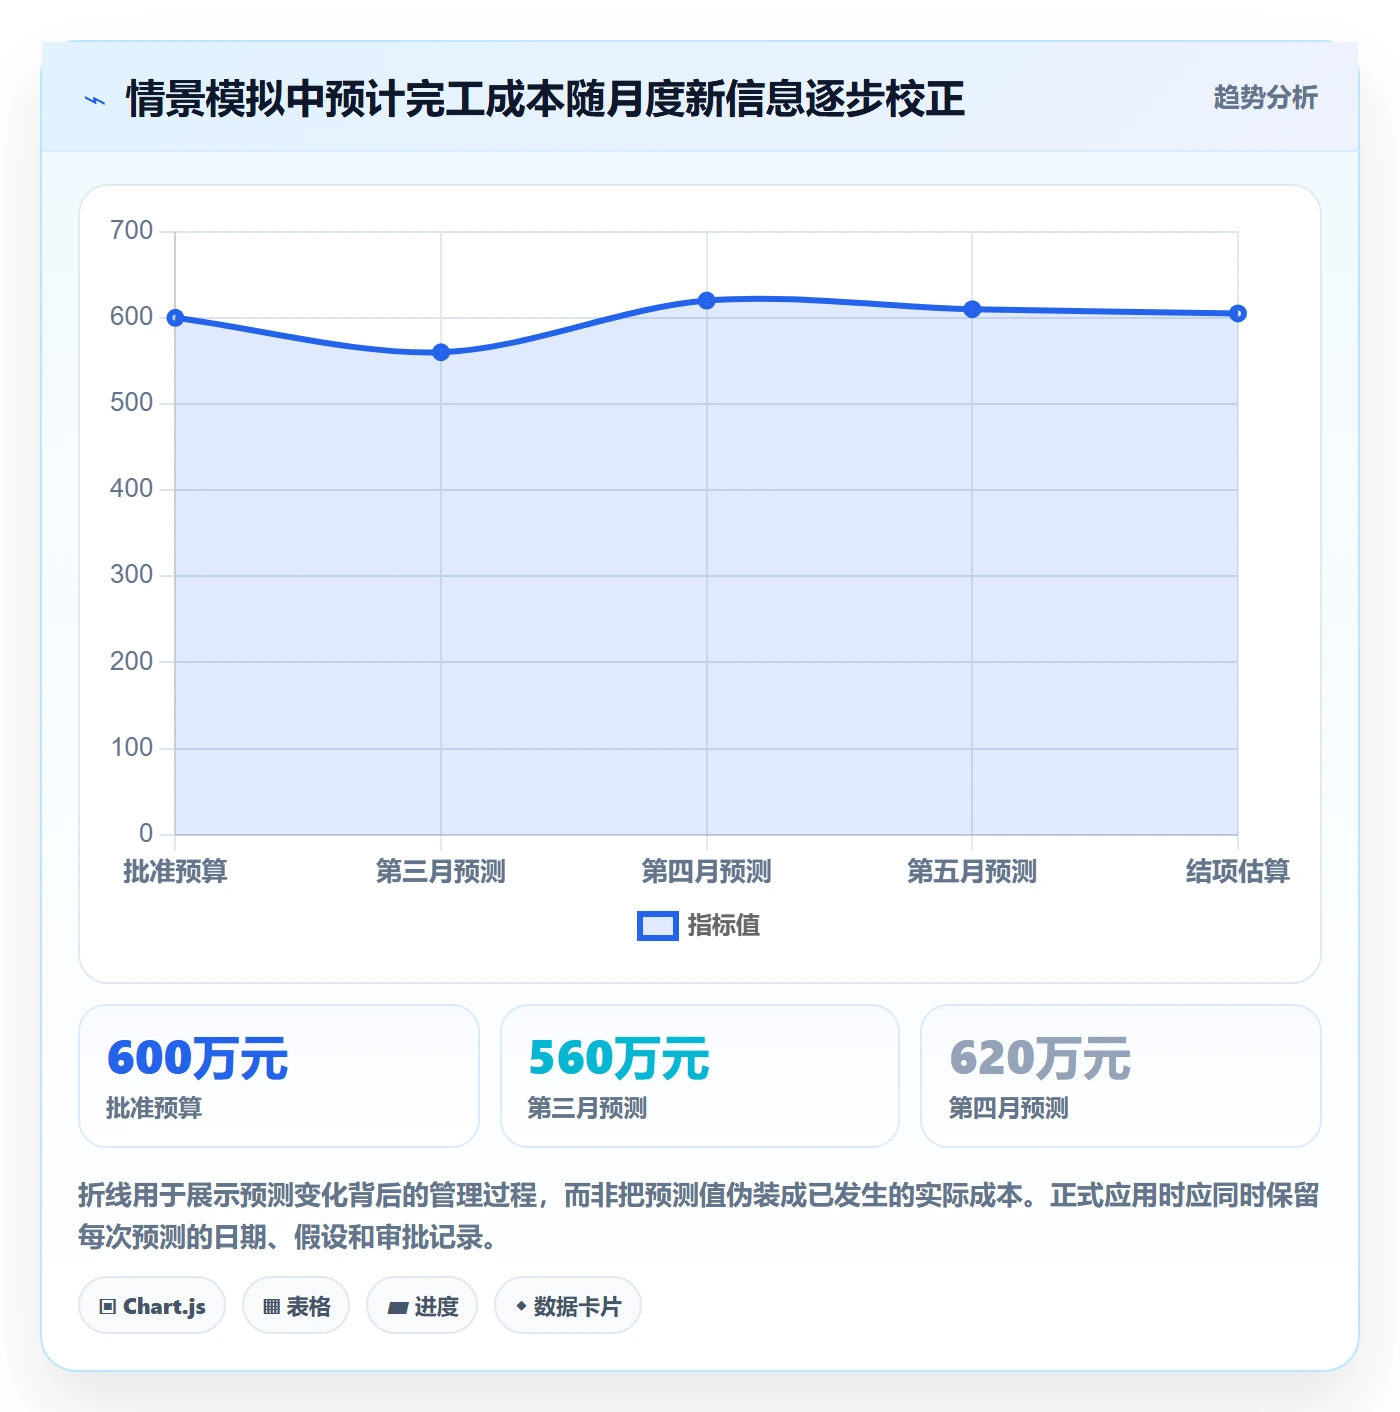Screen dimensions: 1400x1412
Task: Select the 第五月预测 data point on the line
Action: [x=972, y=309]
